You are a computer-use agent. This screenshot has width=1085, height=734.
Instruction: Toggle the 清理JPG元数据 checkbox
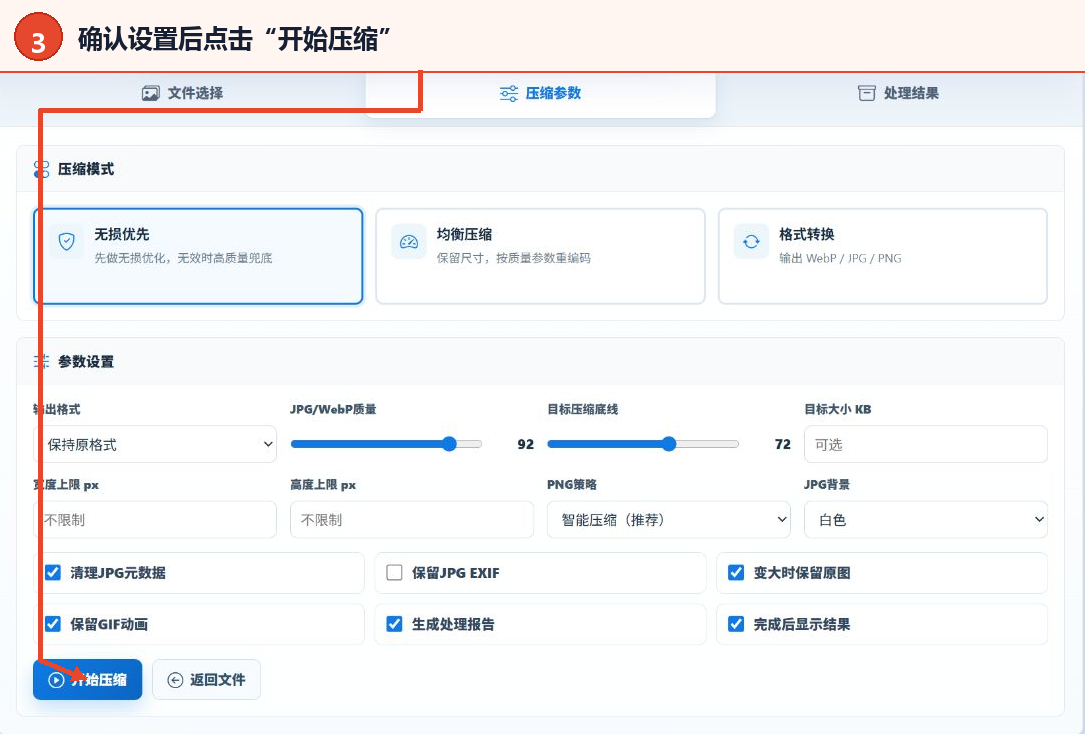coord(53,572)
